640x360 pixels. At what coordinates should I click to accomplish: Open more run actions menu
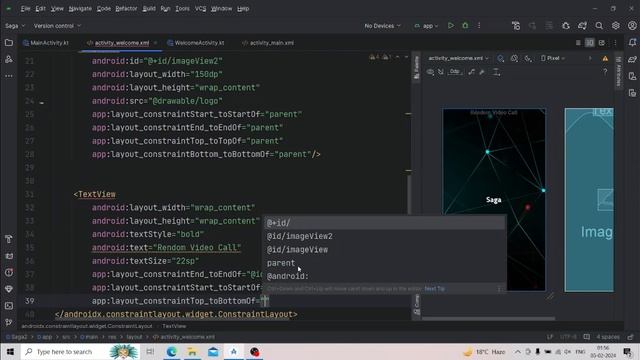coord(479,26)
